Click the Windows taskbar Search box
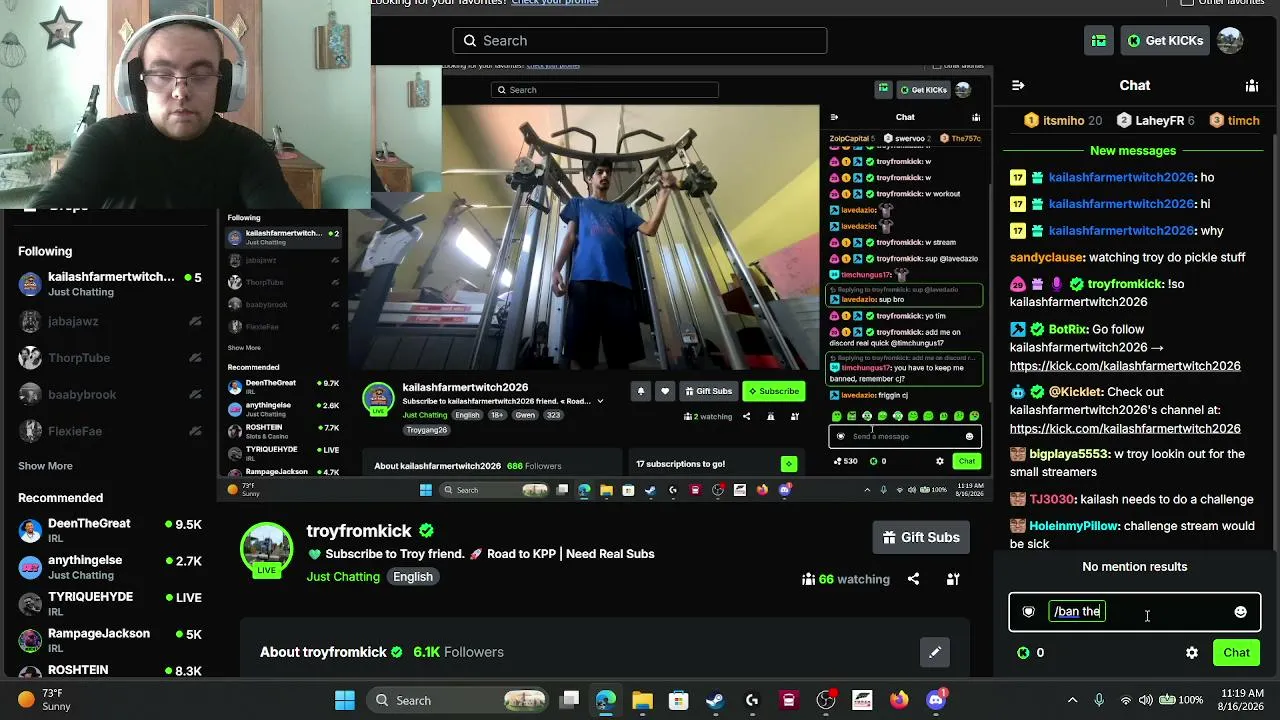This screenshot has width=1280, height=720. click(455, 700)
